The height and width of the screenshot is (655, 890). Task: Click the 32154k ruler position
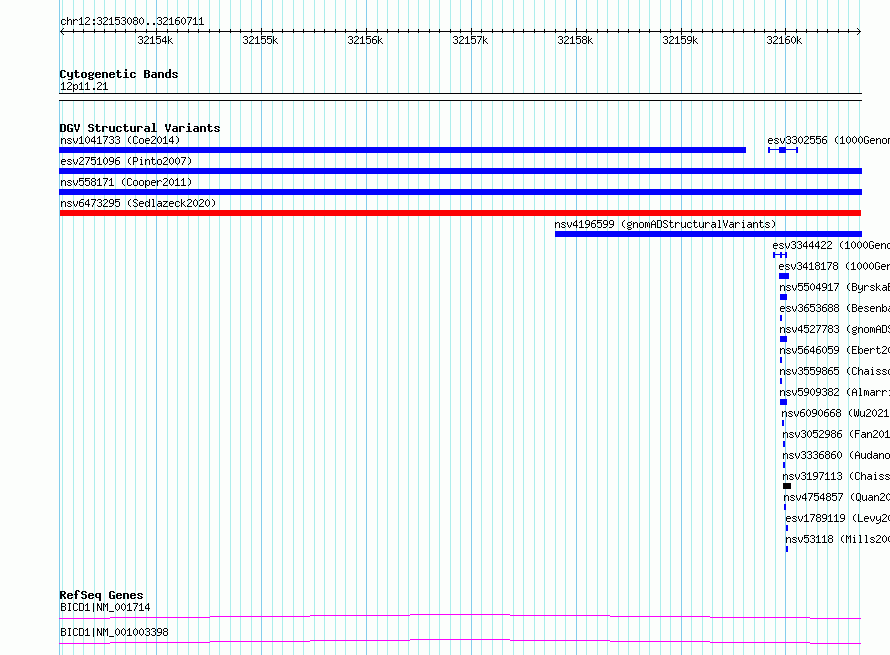pyautogui.click(x=155, y=40)
